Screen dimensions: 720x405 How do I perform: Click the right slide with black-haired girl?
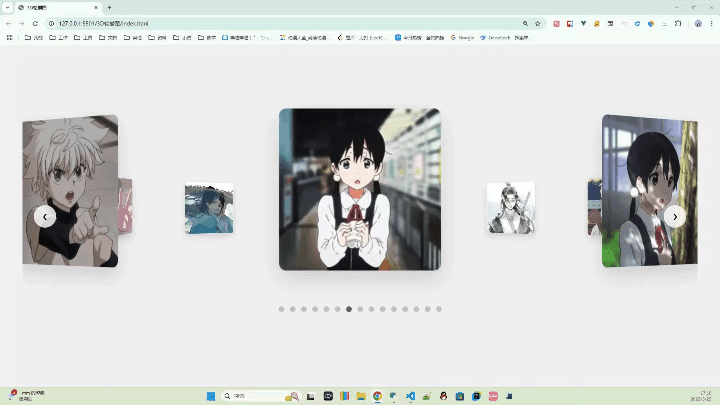tap(650, 191)
